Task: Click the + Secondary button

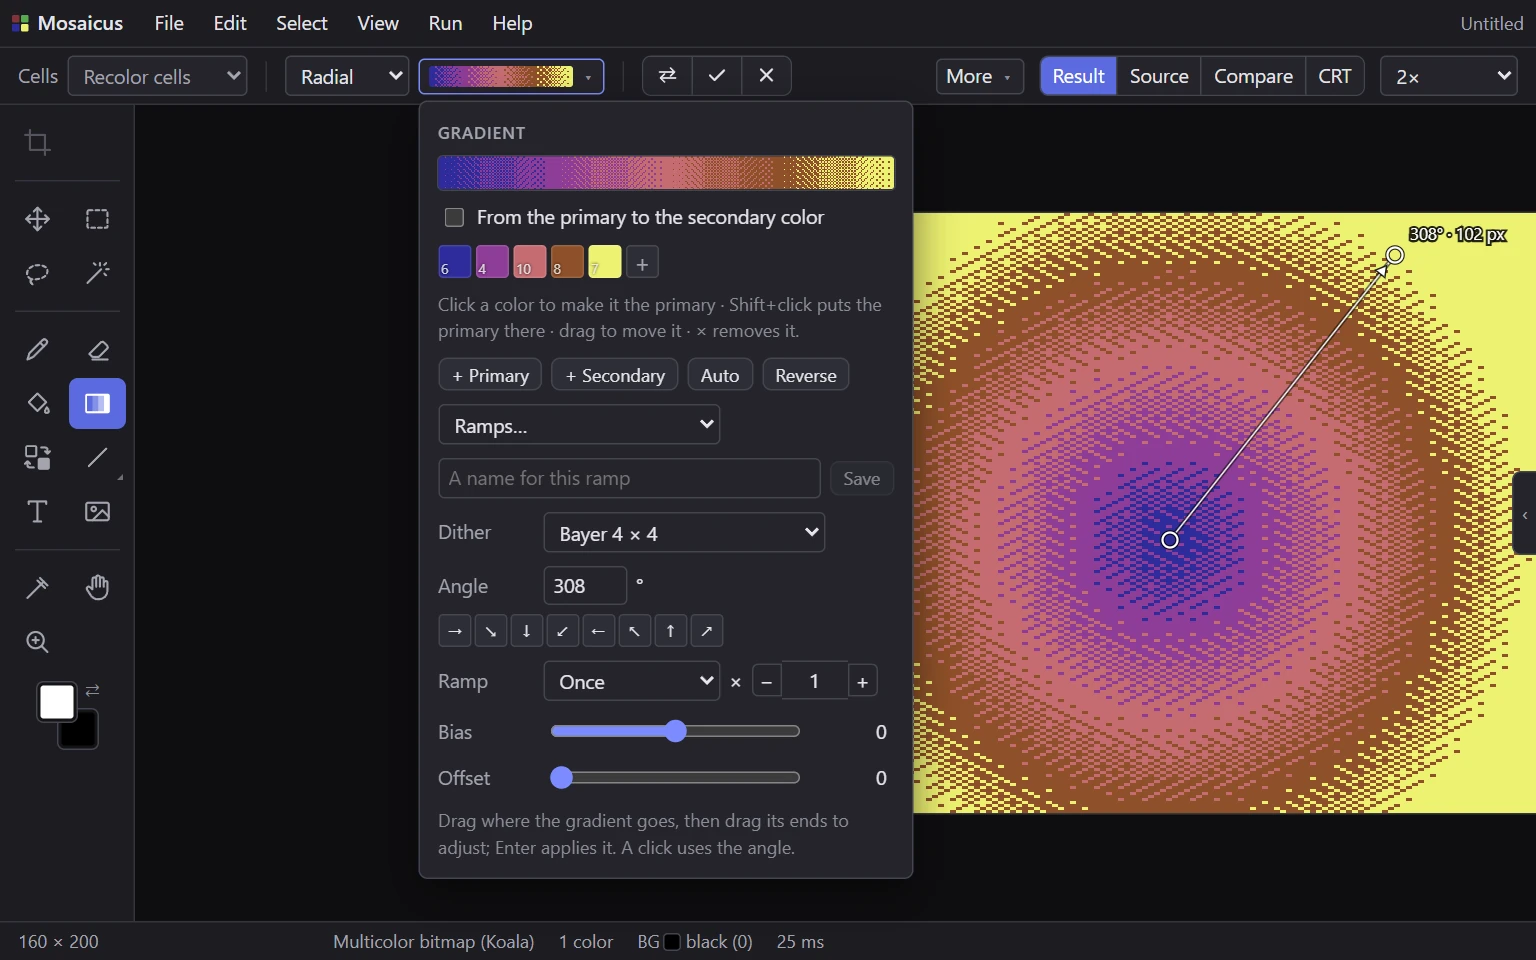Action: [x=615, y=375]
